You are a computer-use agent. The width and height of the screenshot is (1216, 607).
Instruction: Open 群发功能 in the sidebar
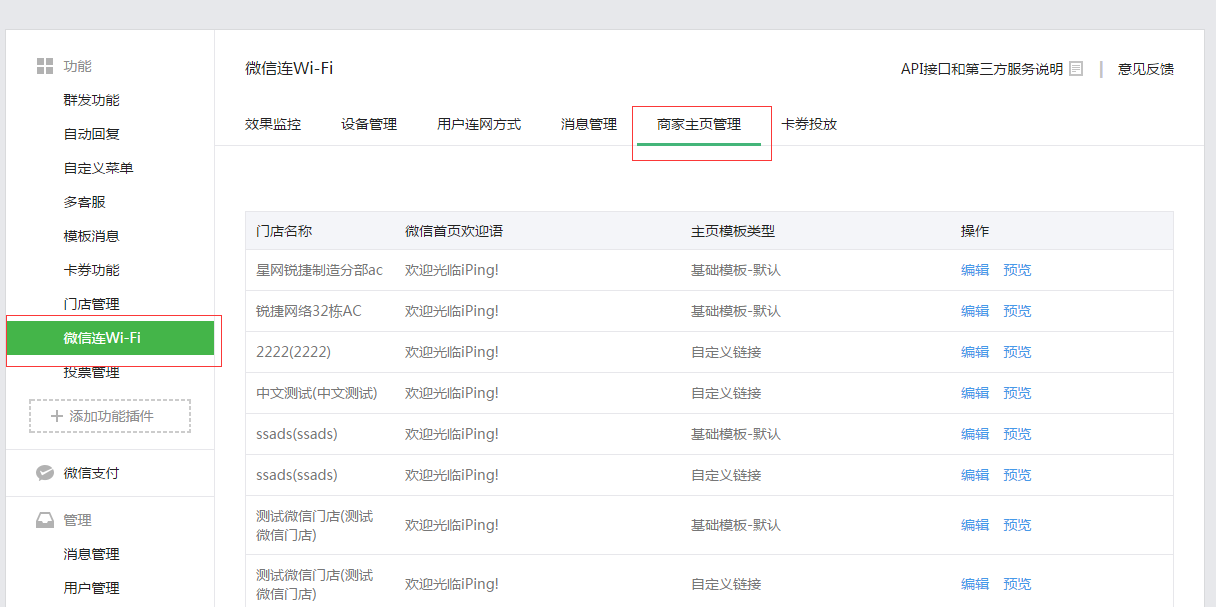pyautogui.click(x=92, y=100)
